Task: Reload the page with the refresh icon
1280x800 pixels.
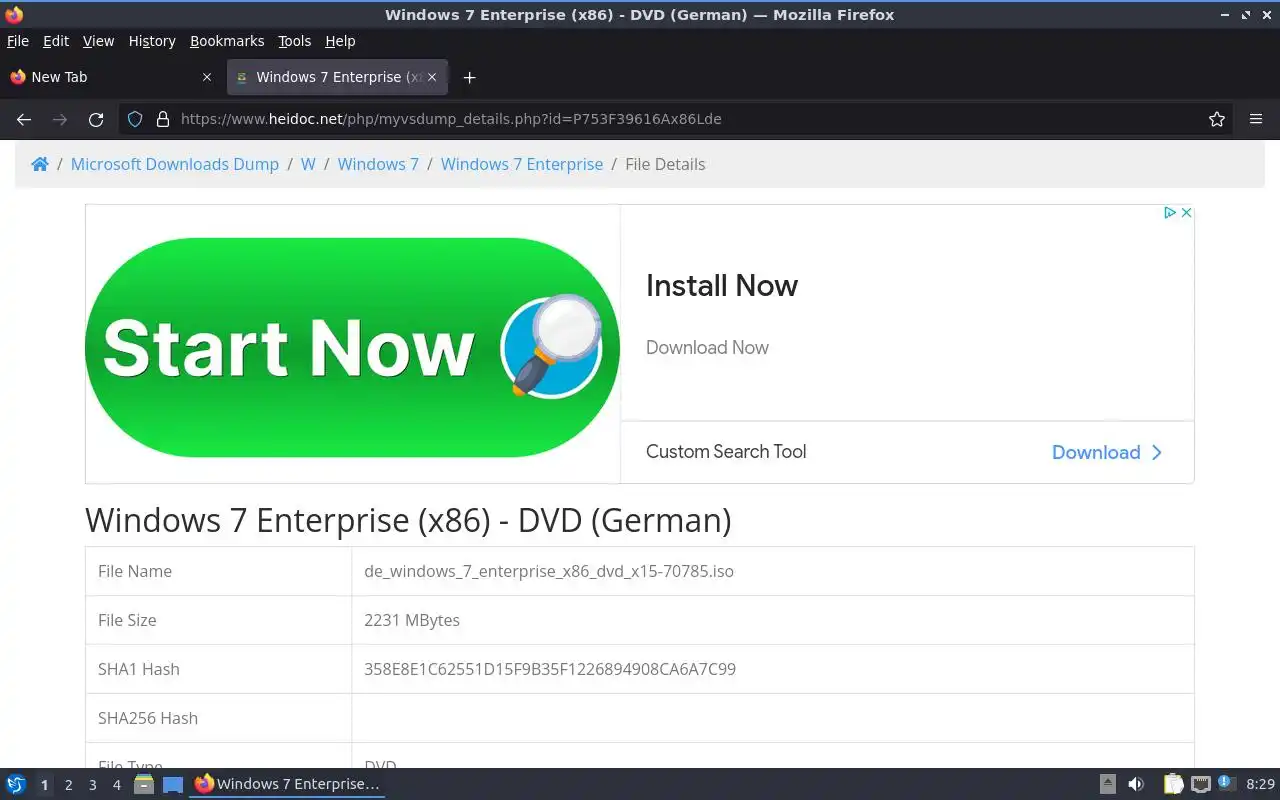Action: (x=96, y=119)
